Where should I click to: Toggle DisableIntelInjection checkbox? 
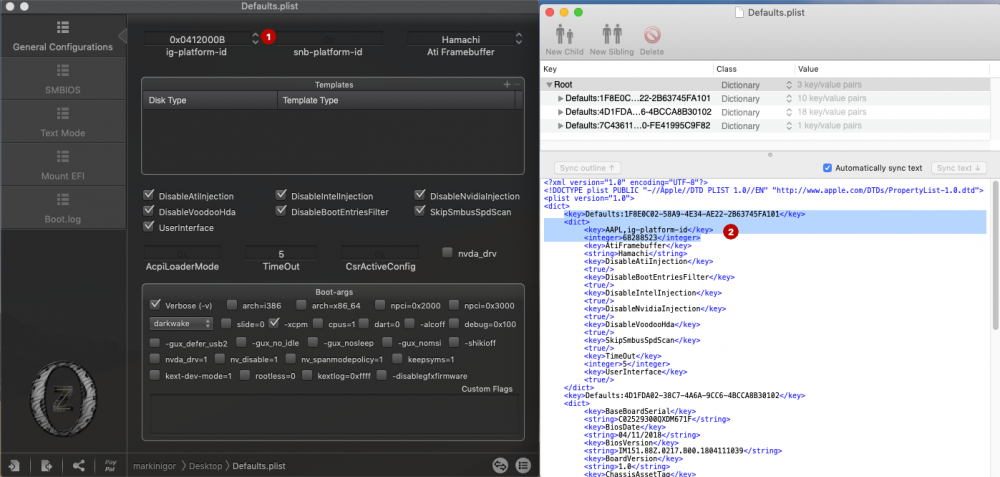tap(281, 195)
